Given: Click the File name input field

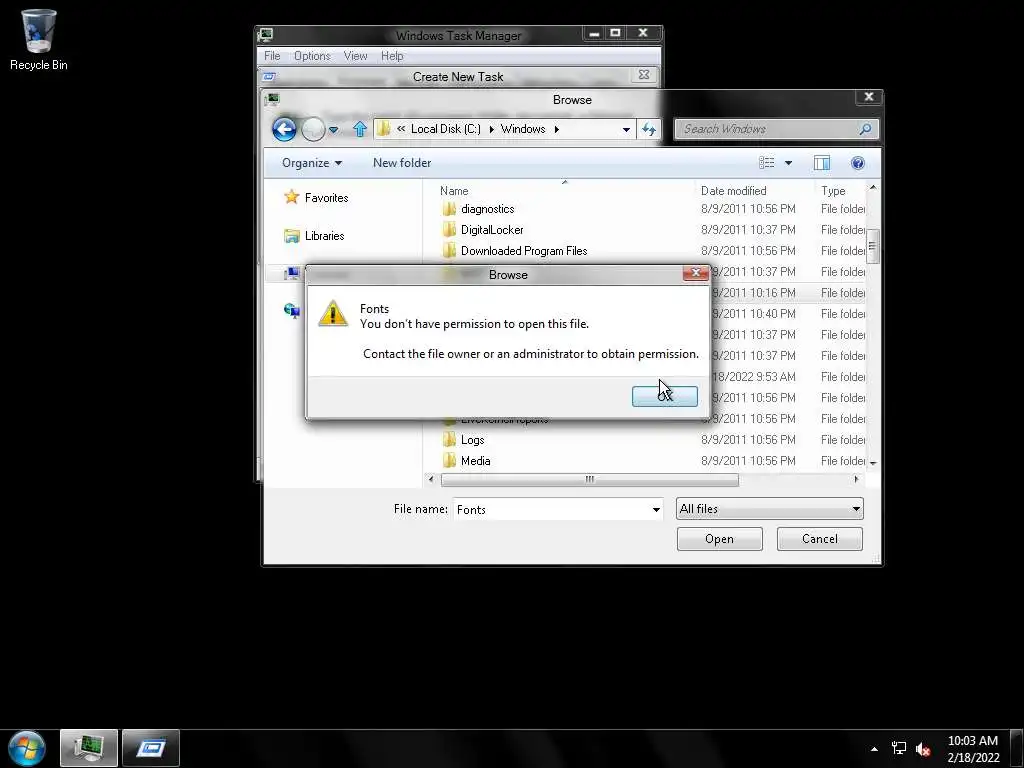Looking at the screenshot, I should pyautogui.click(x=551, y=509).
